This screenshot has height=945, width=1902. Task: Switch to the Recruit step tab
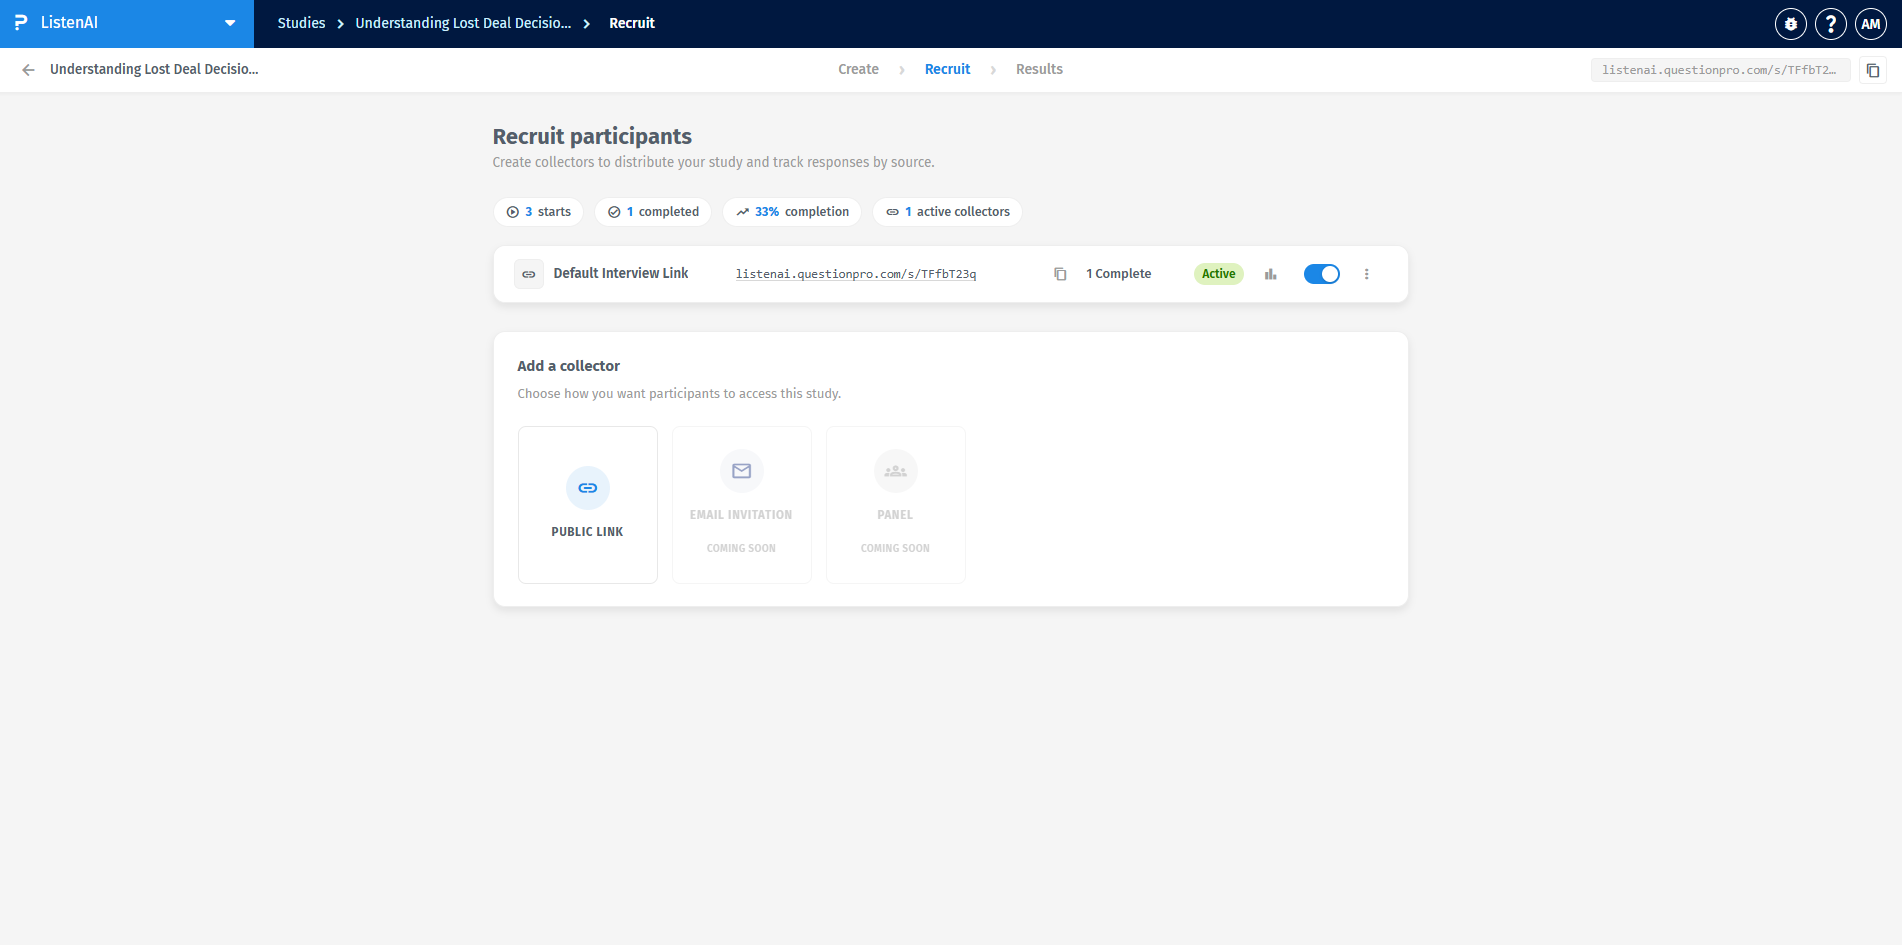(x=947, y=69)
